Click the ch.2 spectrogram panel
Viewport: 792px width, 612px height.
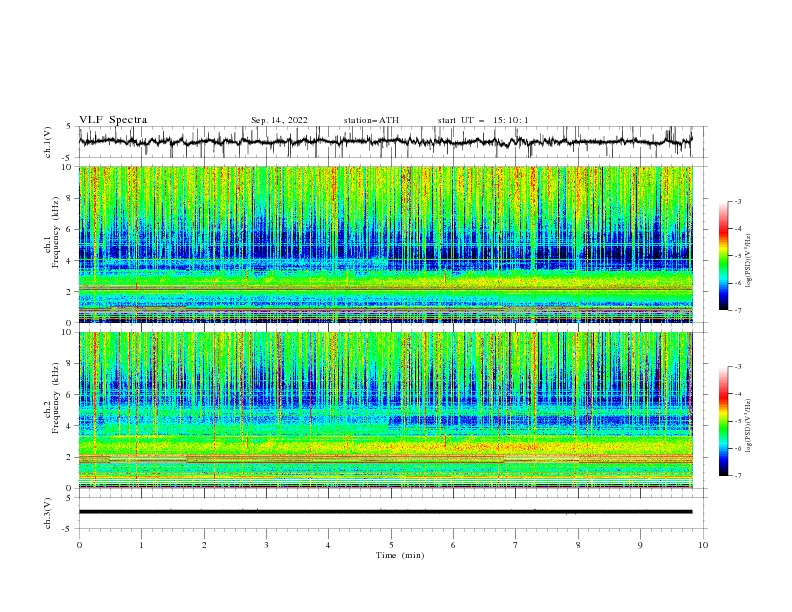point(385,410)
